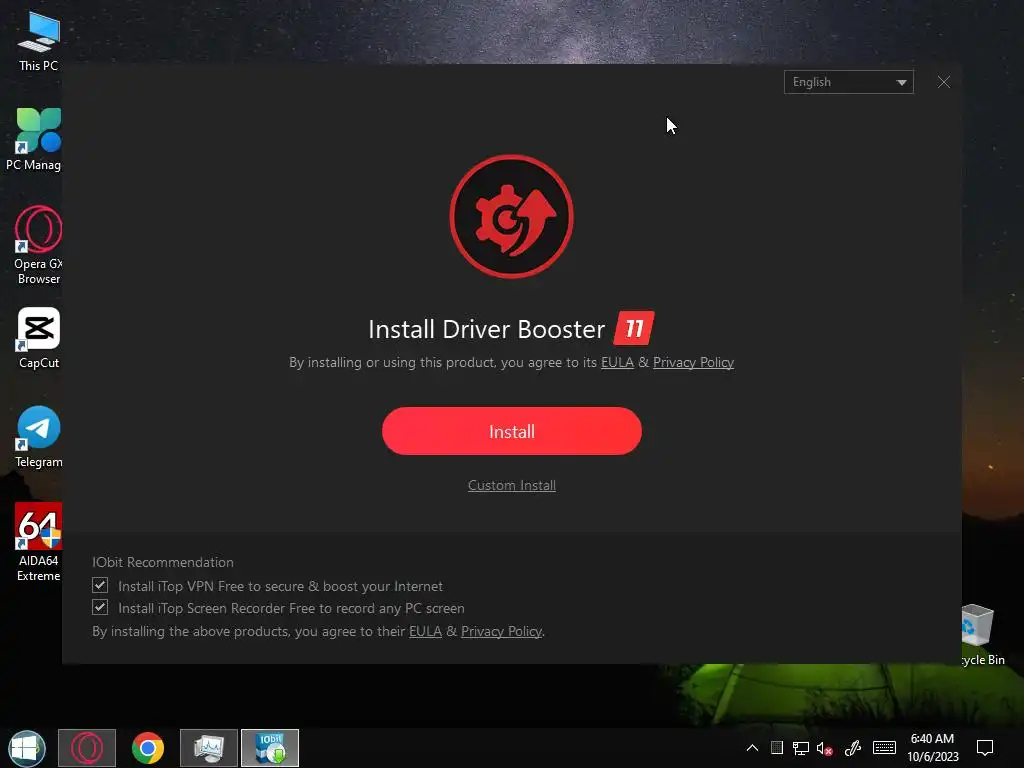Viewport: 1024px width, 768px height.
Task: Open the notification action center
Action: [x=985, y=748]
